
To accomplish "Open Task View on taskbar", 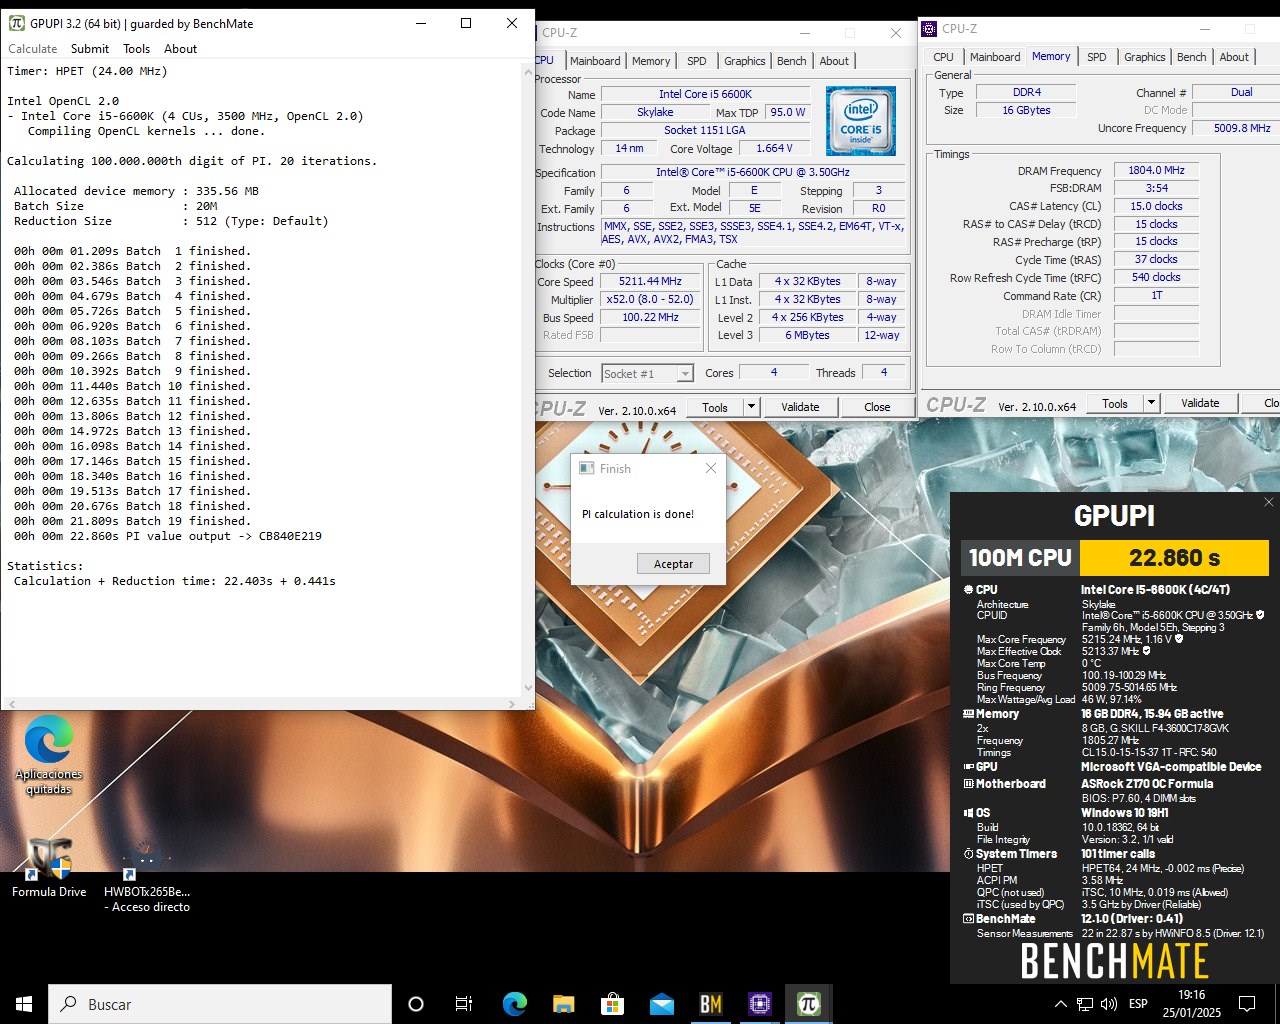I will [464, 1004].
